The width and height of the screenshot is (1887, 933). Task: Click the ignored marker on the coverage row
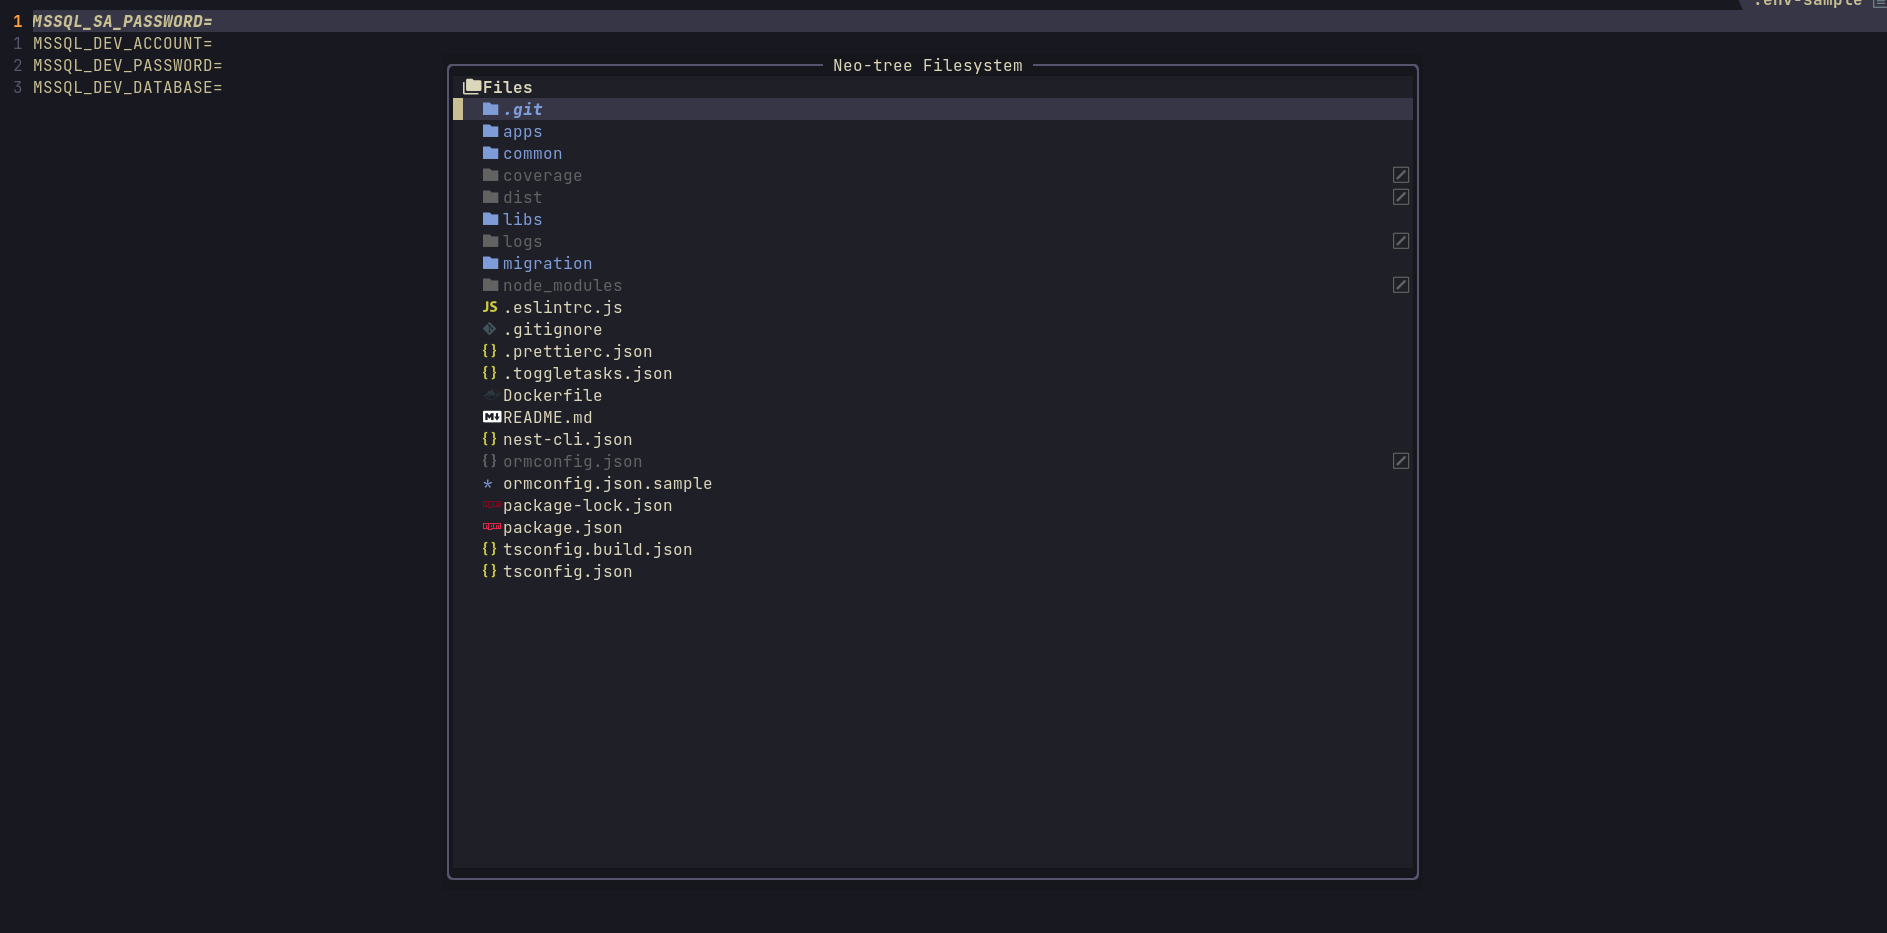tap(1401, 175)
